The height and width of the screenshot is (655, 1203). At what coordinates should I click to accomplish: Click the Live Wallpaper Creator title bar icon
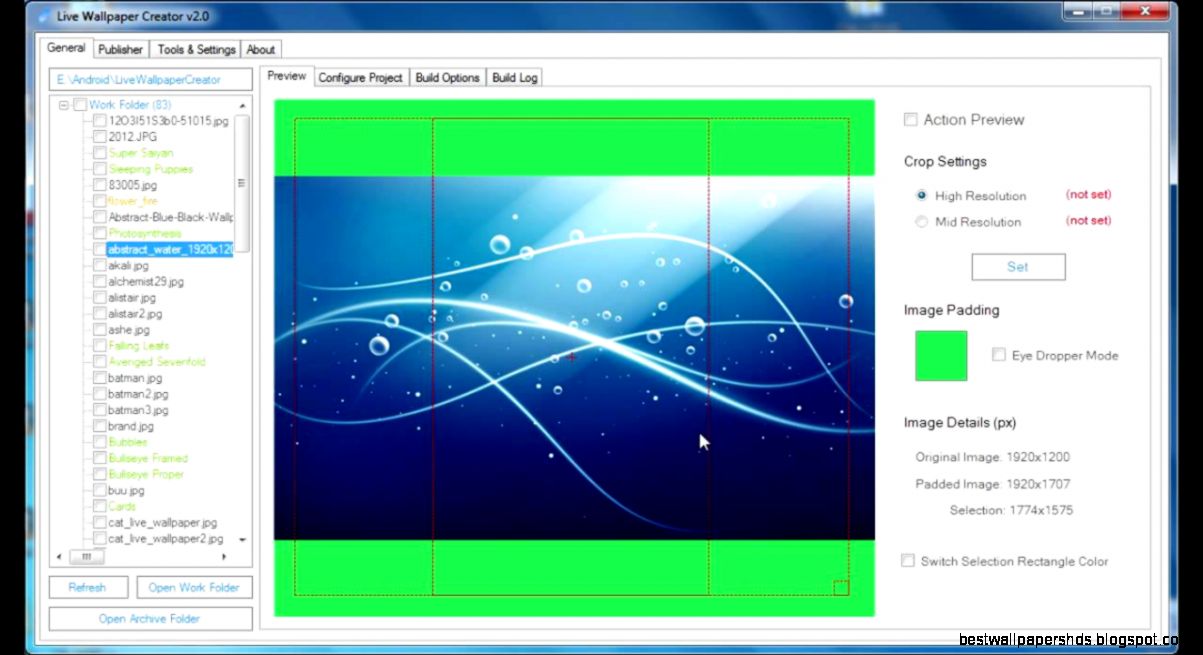[43, 16]
